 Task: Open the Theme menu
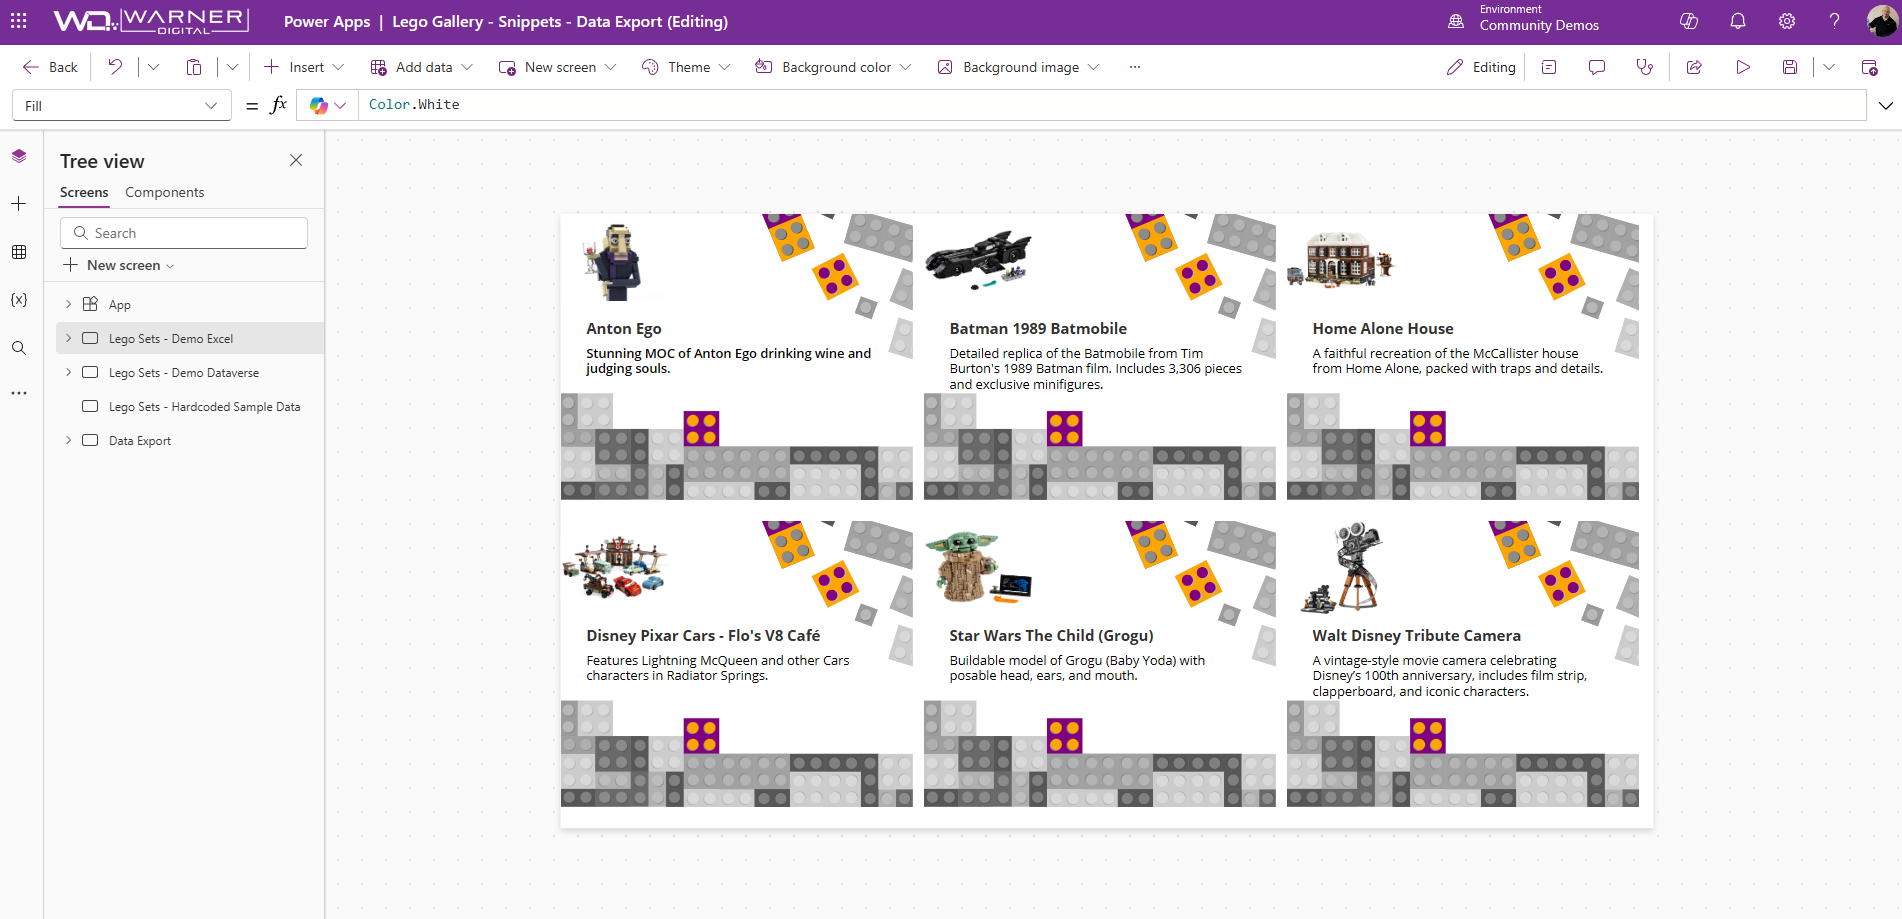[x=686, y=67]
